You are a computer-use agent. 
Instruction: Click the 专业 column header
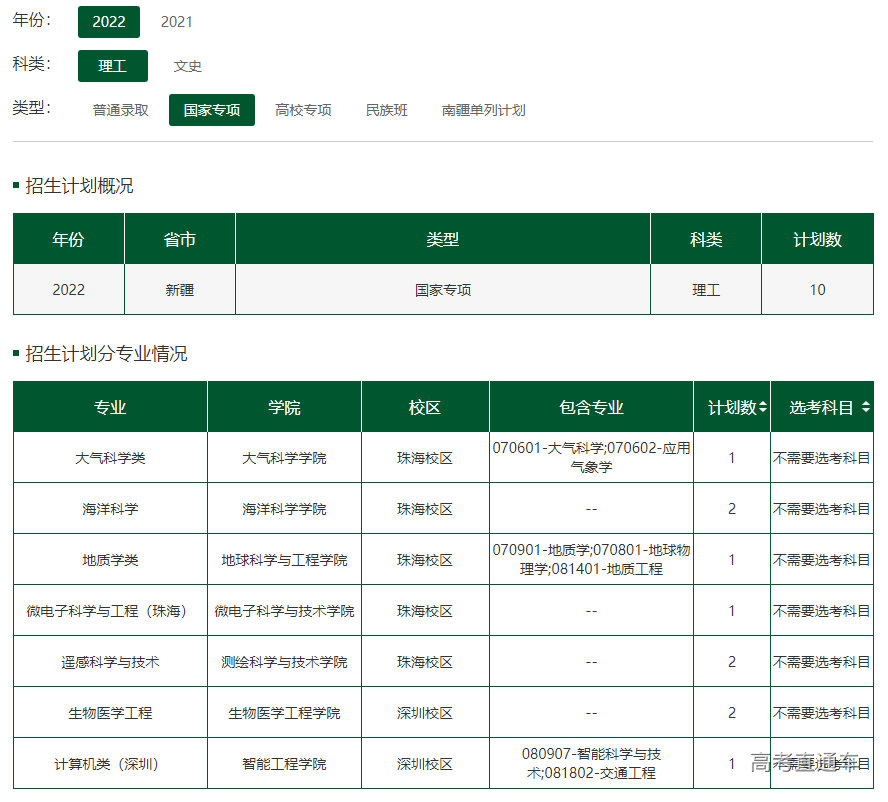[x=108, y=406]
